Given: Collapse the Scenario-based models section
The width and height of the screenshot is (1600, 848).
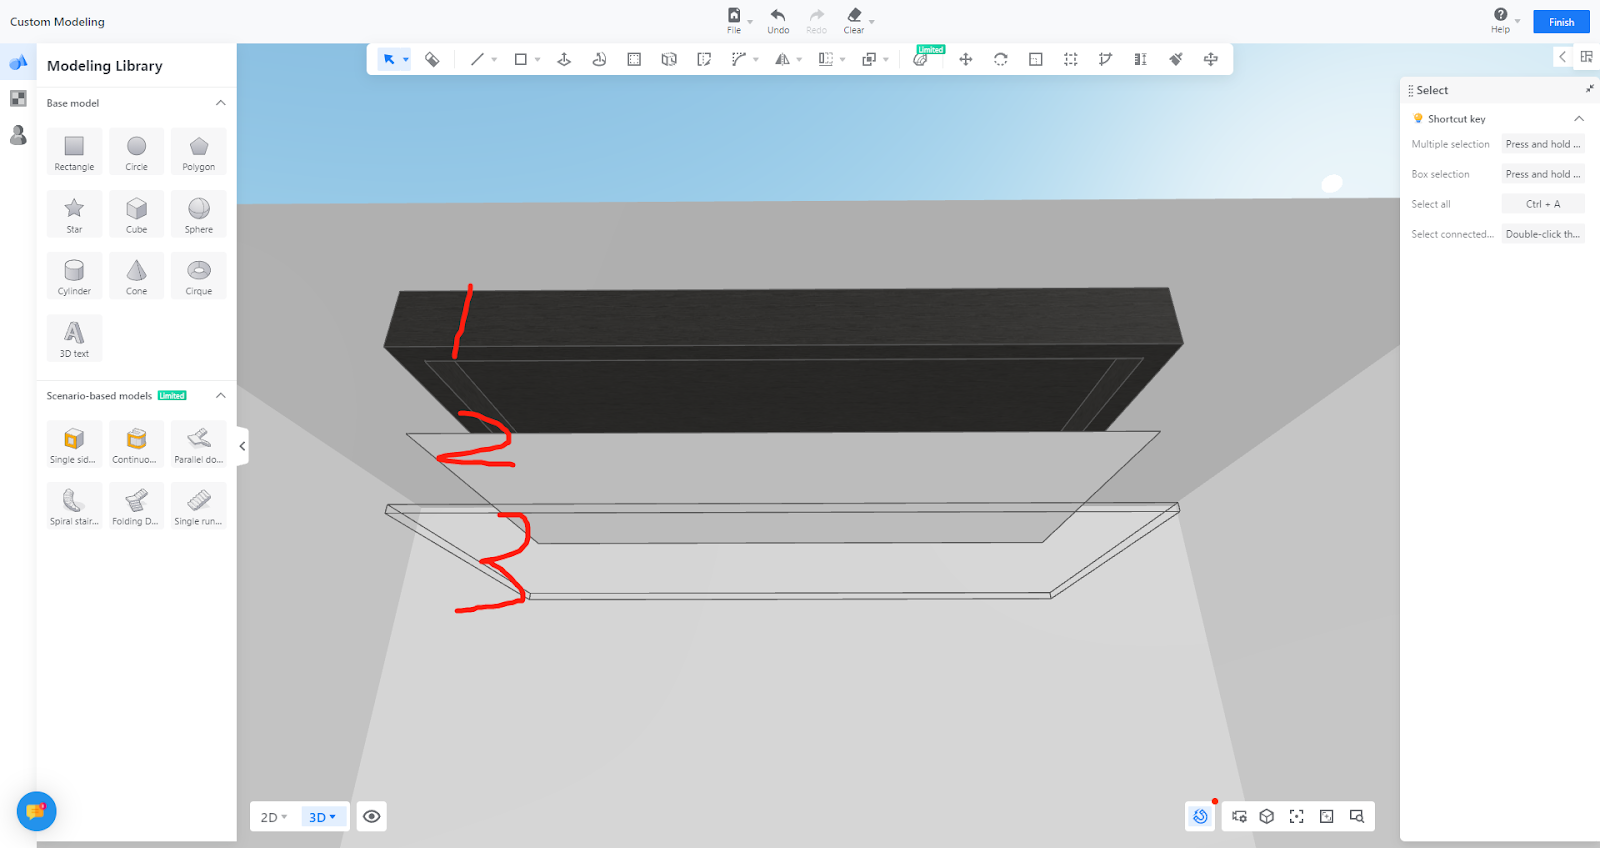Looking at the screenshot, I should coord(221,396).
